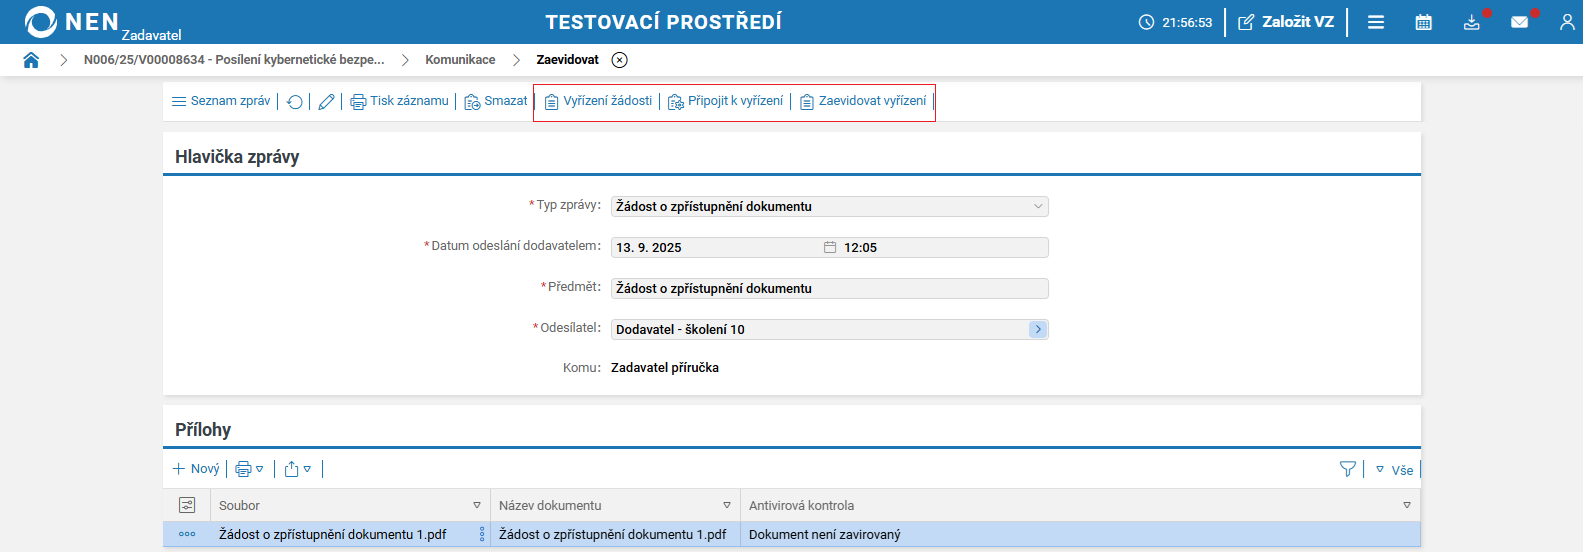Open Odesílatel detail arrow

pos(1038,329)
